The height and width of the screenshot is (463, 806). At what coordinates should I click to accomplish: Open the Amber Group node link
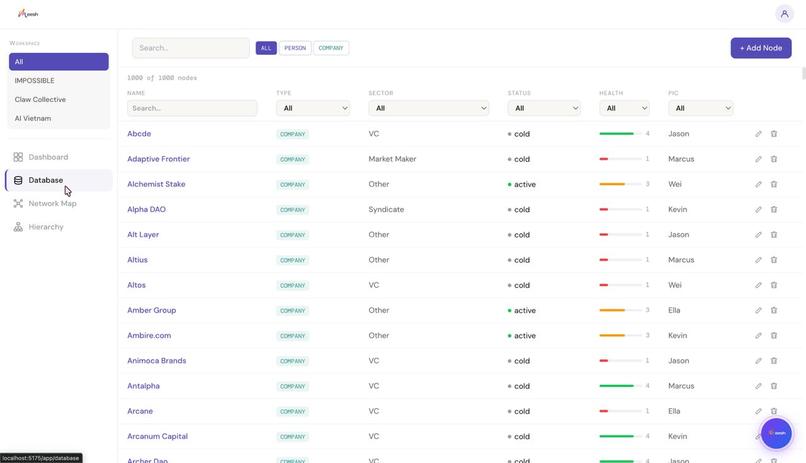point(152,310)
